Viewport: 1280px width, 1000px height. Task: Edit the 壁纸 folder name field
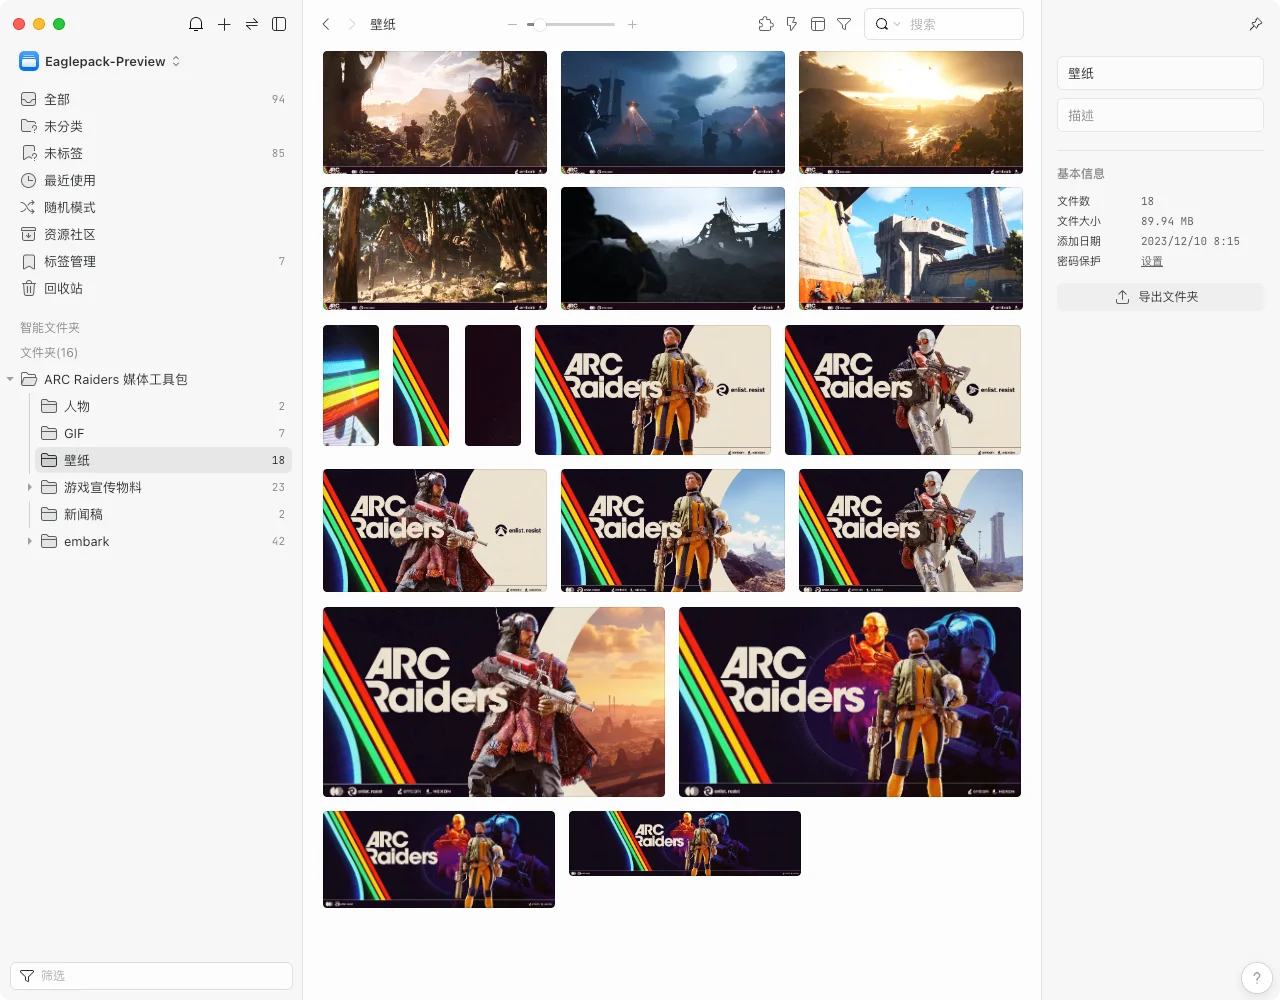pos(1160,73)
